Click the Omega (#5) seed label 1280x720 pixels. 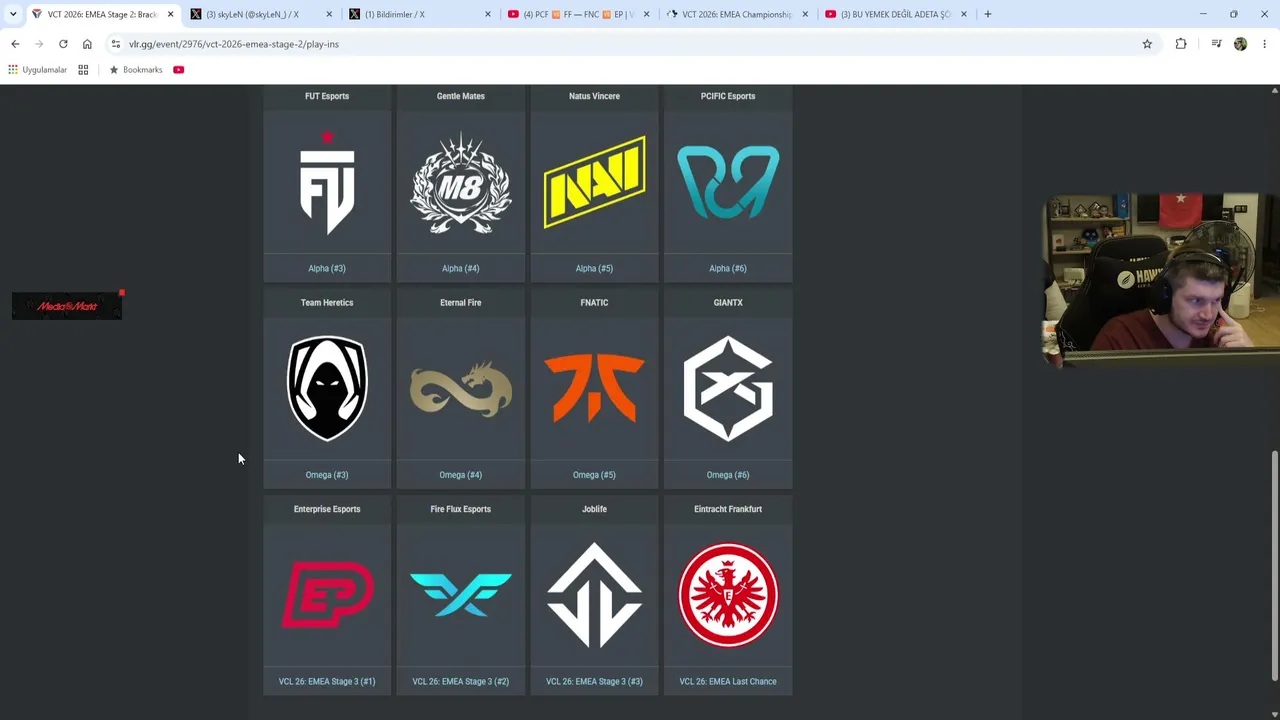(x=594, y=475)
